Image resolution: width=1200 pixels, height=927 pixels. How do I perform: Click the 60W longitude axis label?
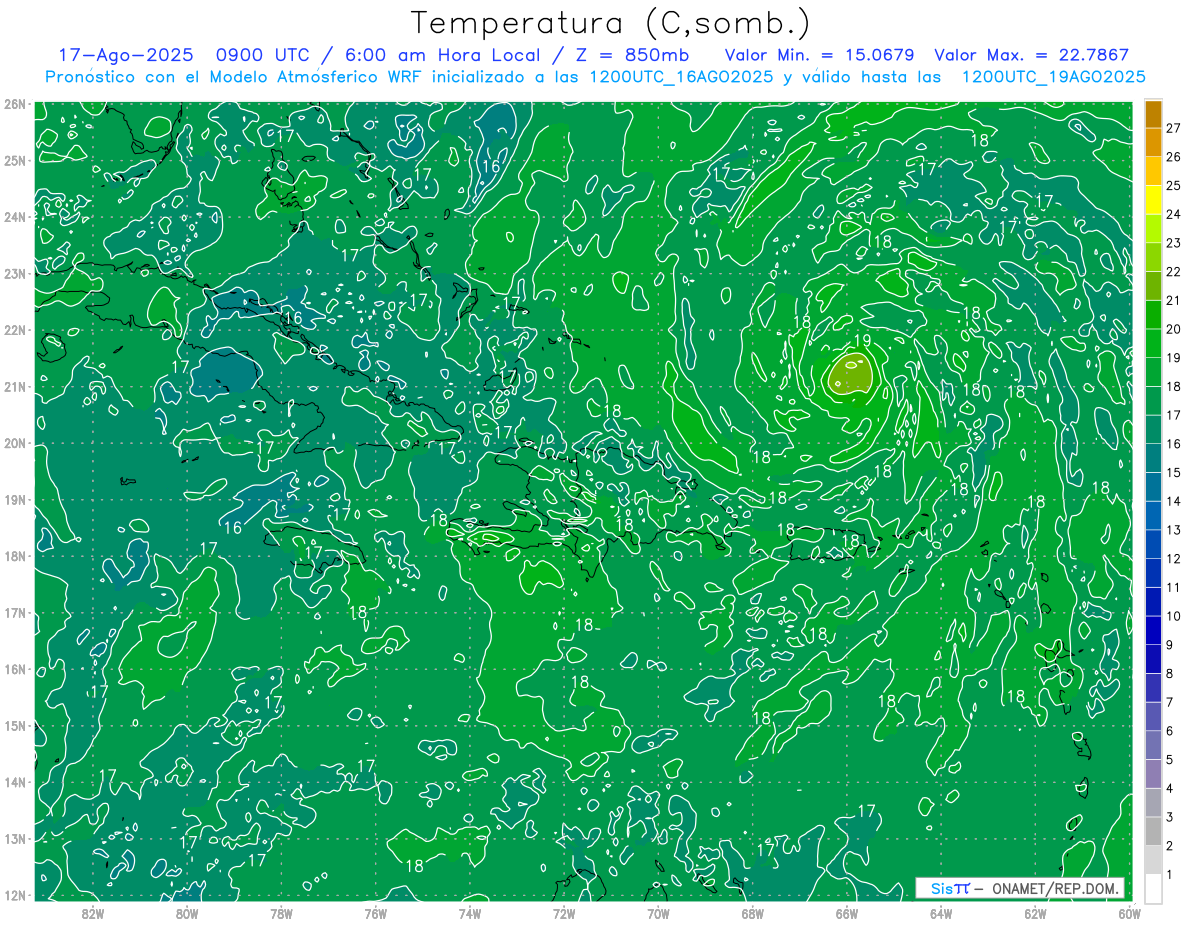point(1129,913)
